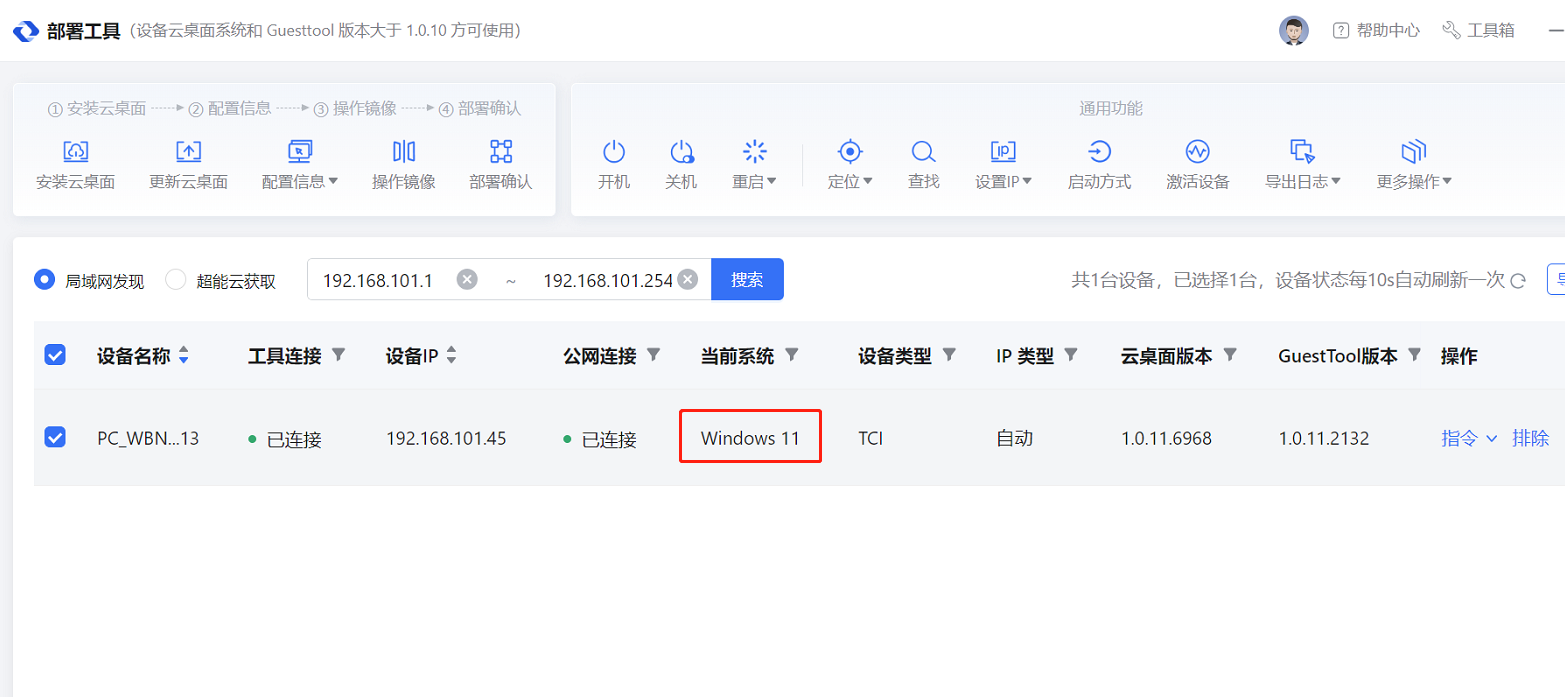Click the 排除 exclude link
The width and height of the screenshot is (1565, 697).
click(x=1530, y=438)
